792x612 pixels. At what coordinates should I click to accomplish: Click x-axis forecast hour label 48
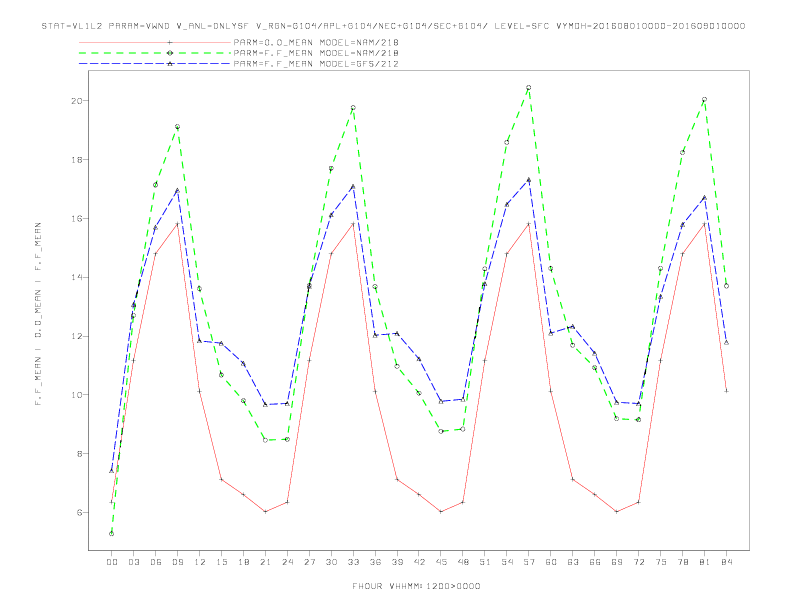[x=463, y=562]
